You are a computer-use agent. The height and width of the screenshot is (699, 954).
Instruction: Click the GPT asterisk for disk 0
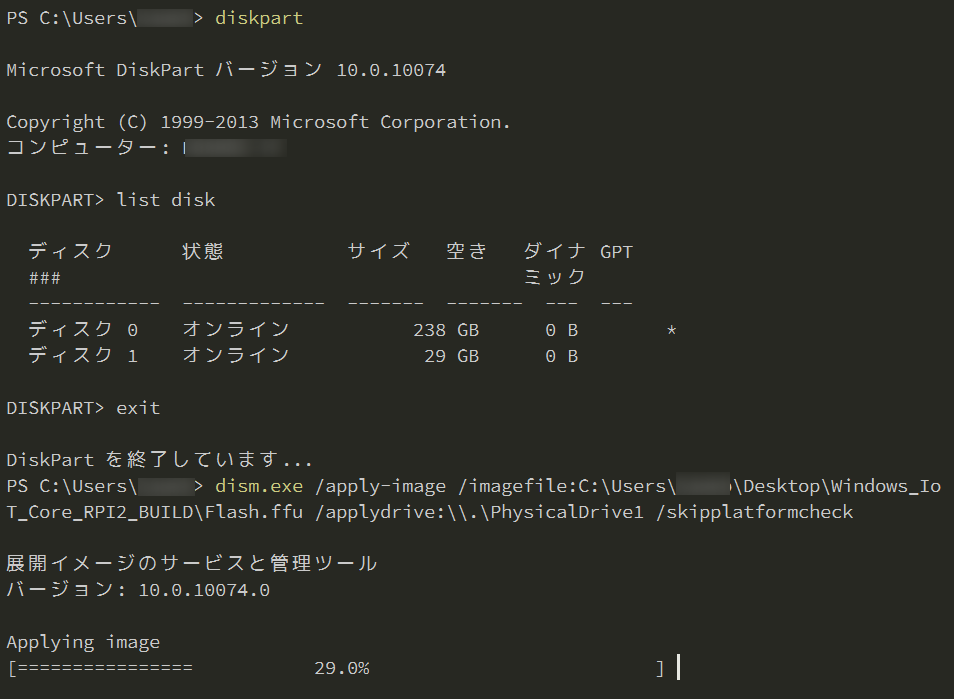pyautogui.click(x=671, y=330)
